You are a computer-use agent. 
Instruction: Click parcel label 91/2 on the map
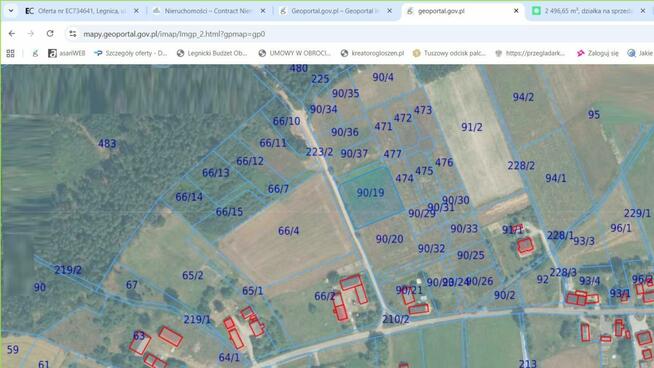(x=472, y=127)
